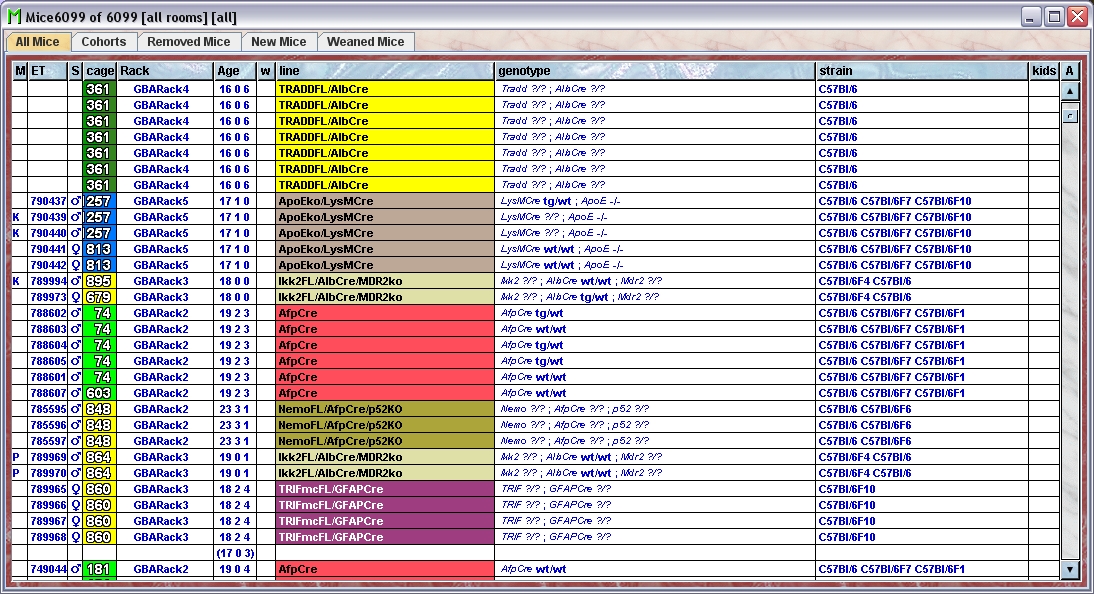This screenshot has width=1094, height=594.
Task: Open the Removed Mice tab
Action: tap(188, 42)
